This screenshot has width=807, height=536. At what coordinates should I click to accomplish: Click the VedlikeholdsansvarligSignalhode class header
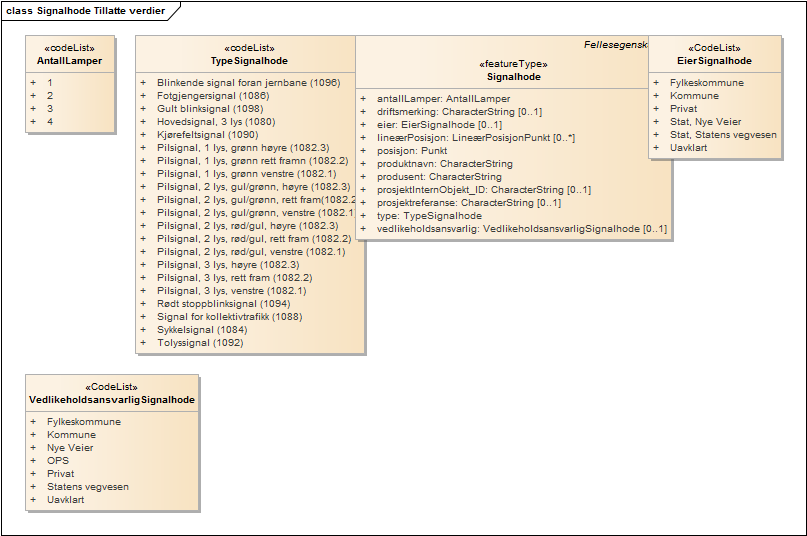coord(112,400)
